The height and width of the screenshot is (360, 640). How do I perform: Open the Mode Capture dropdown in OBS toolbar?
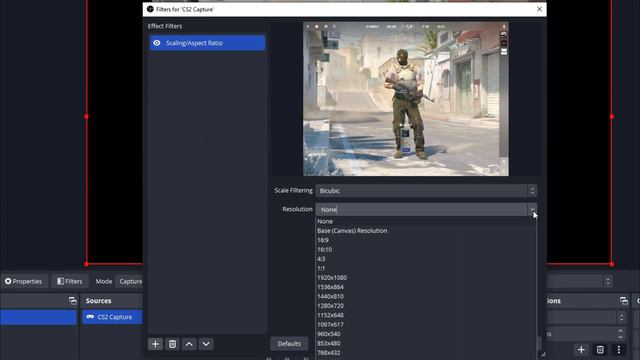tap(130, 281)
